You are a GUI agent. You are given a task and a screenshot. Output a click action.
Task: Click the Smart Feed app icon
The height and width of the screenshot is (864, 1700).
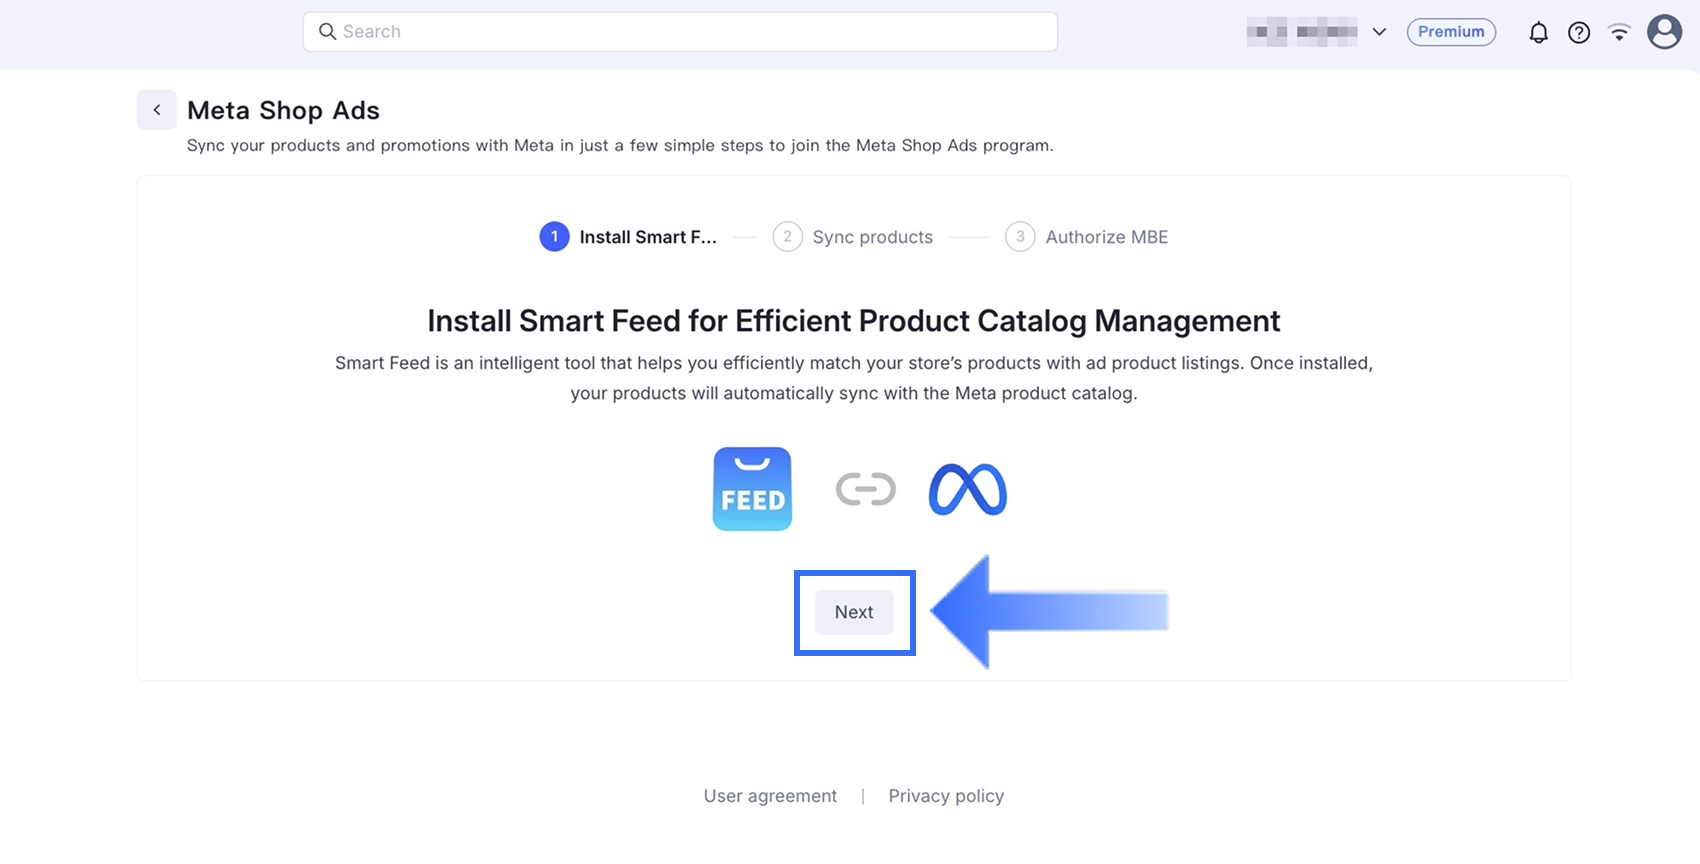click(x=752, y=489)
